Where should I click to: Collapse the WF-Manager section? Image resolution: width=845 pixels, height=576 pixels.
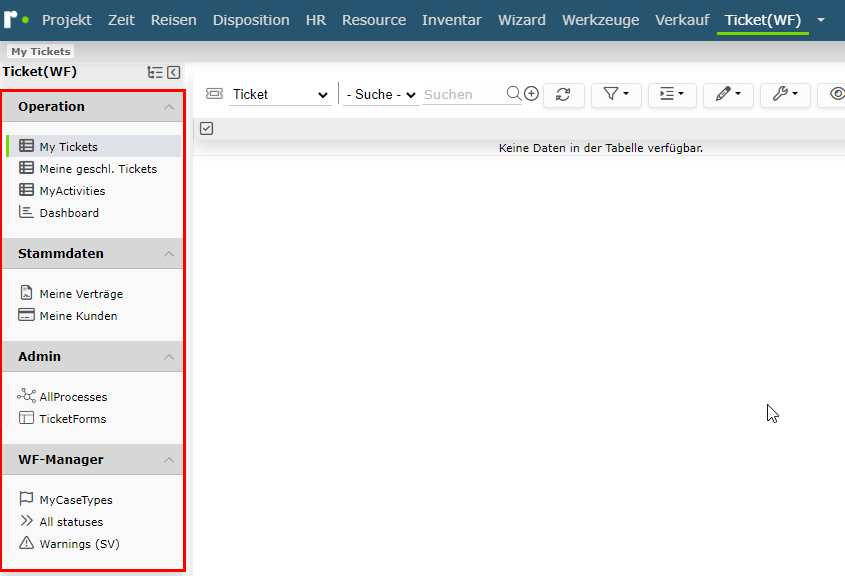pyautogui.click(x=169, y=460)
